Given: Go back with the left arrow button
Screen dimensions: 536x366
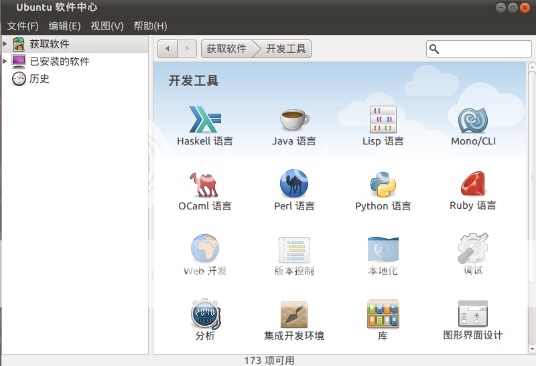Looking at the screenshot, I should tap(167, 49).
